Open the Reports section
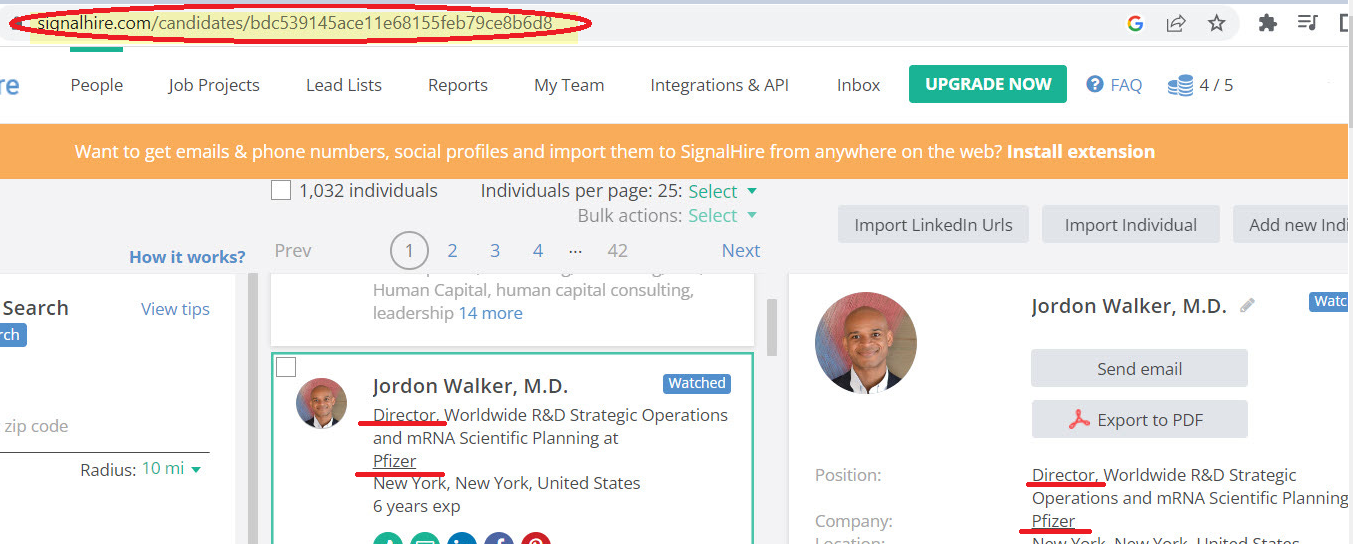The width and height of the screenshot is (1353, 544). pos(458,85)
